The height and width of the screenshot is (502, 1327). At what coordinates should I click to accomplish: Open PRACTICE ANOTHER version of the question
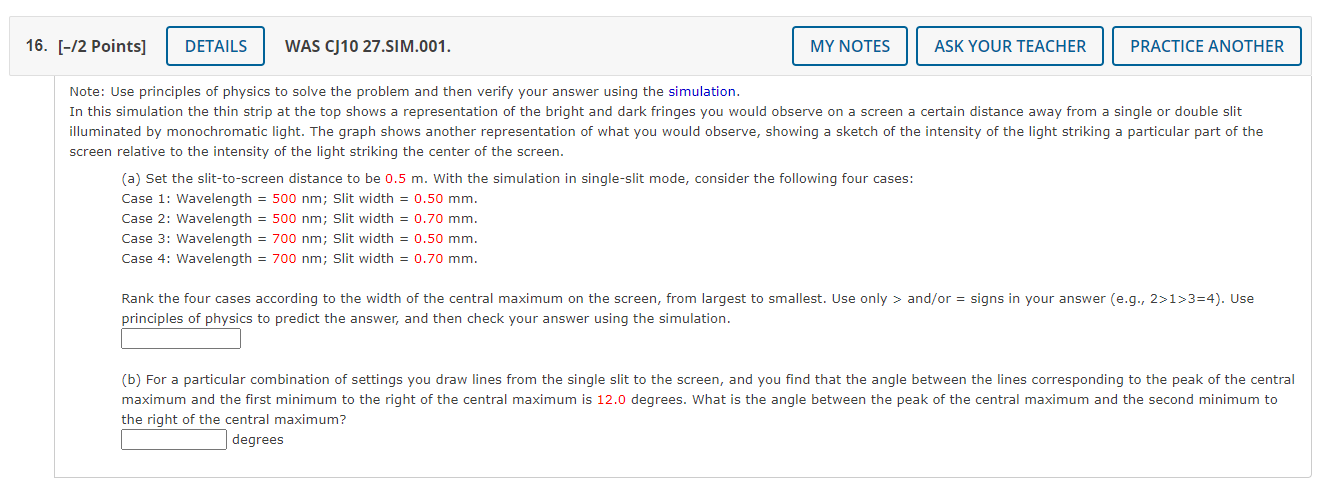[1206, 46]
